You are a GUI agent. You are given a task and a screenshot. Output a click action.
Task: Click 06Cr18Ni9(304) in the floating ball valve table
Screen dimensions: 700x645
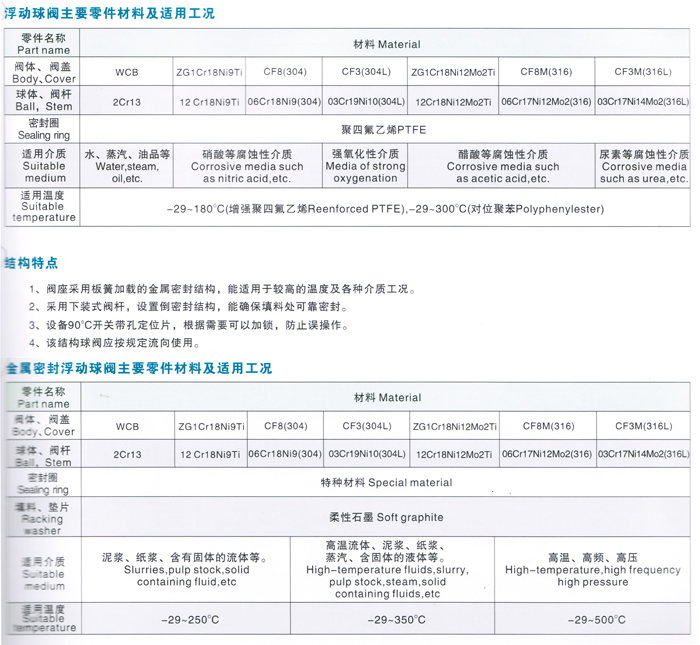(284, 102)
